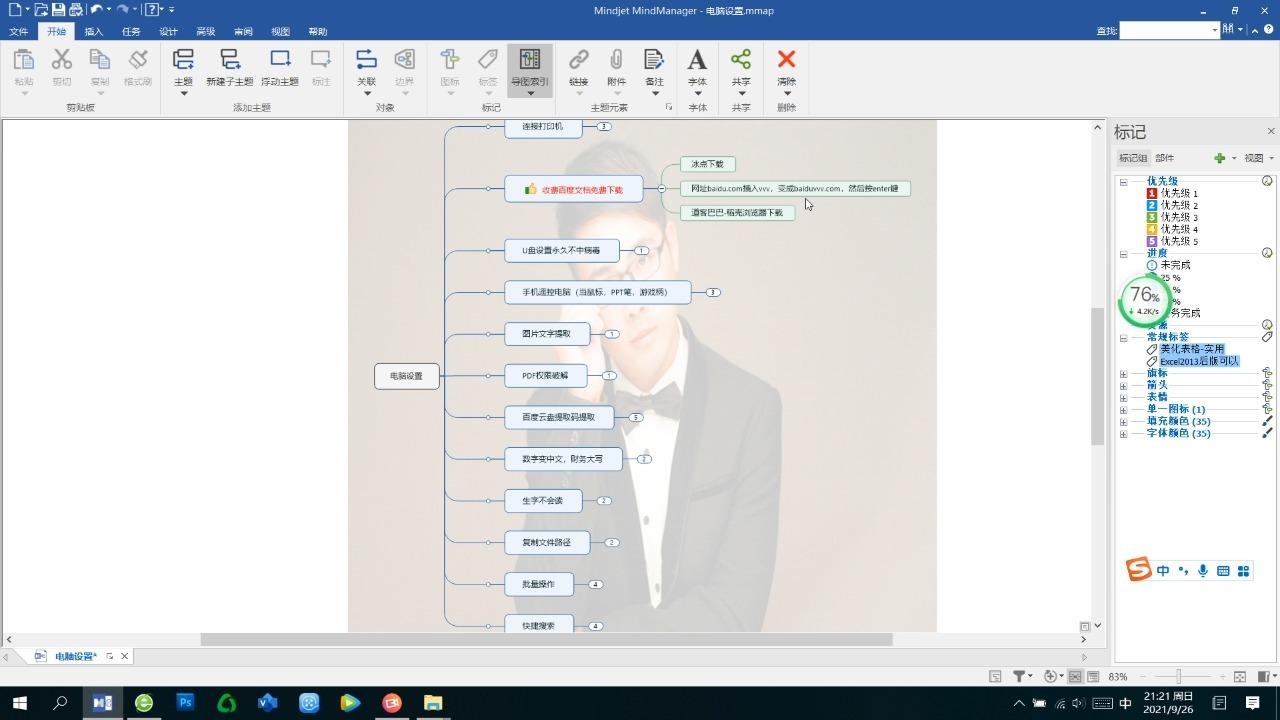The height and width of the screenshot is (720, 1280).
Task: Switch to 部件 tab in marker panel
Action: tap(1165, 158)
